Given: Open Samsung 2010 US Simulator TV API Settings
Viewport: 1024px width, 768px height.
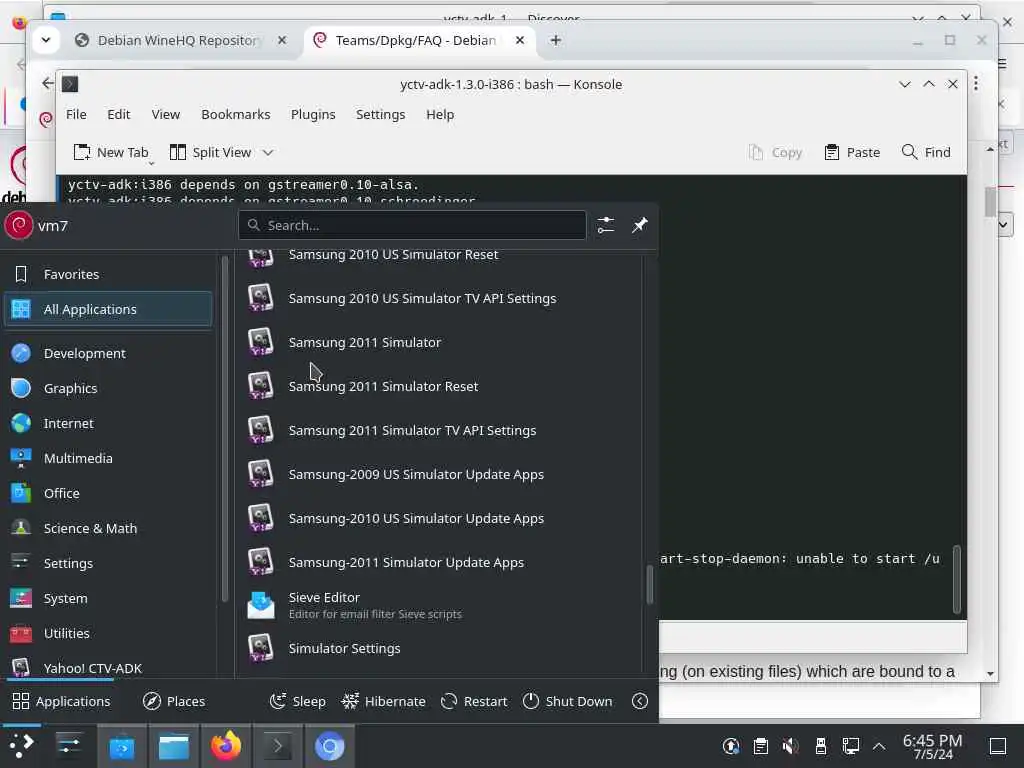Looking at the screenshot, I should click(438, 298).
